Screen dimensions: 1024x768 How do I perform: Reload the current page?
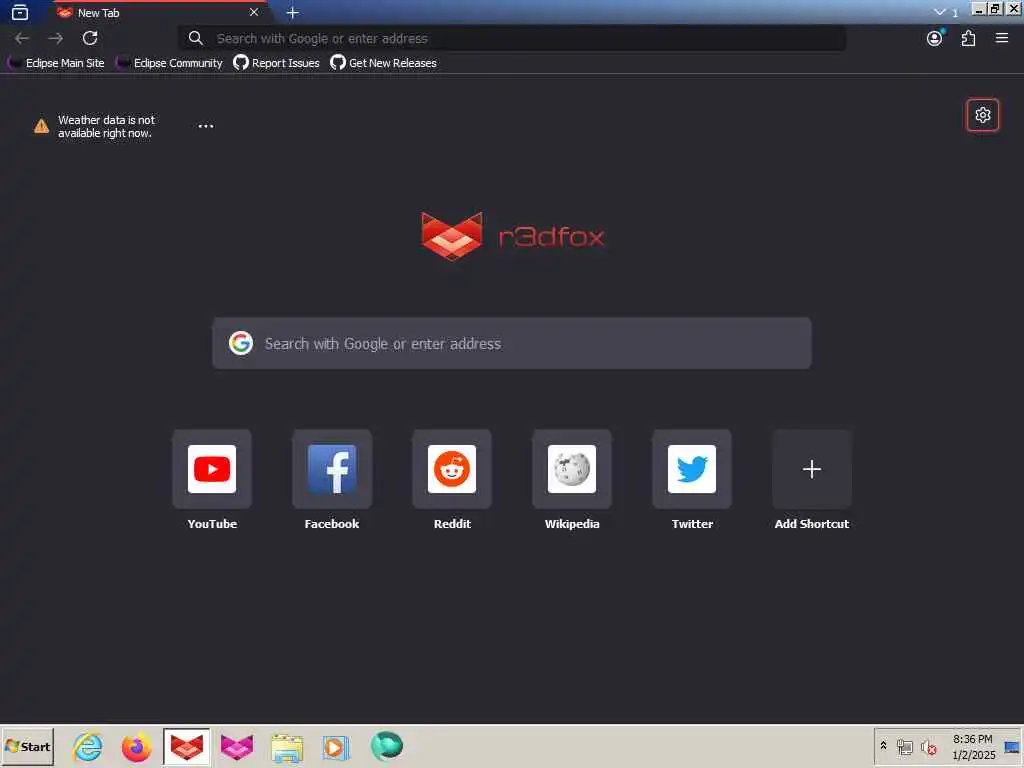(x=90, y=39)
